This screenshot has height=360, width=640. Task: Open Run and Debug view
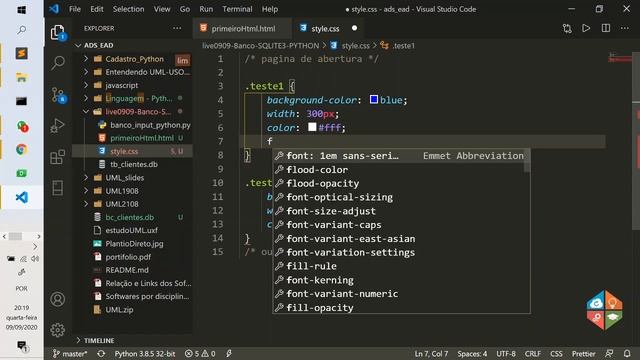(58, 126)
